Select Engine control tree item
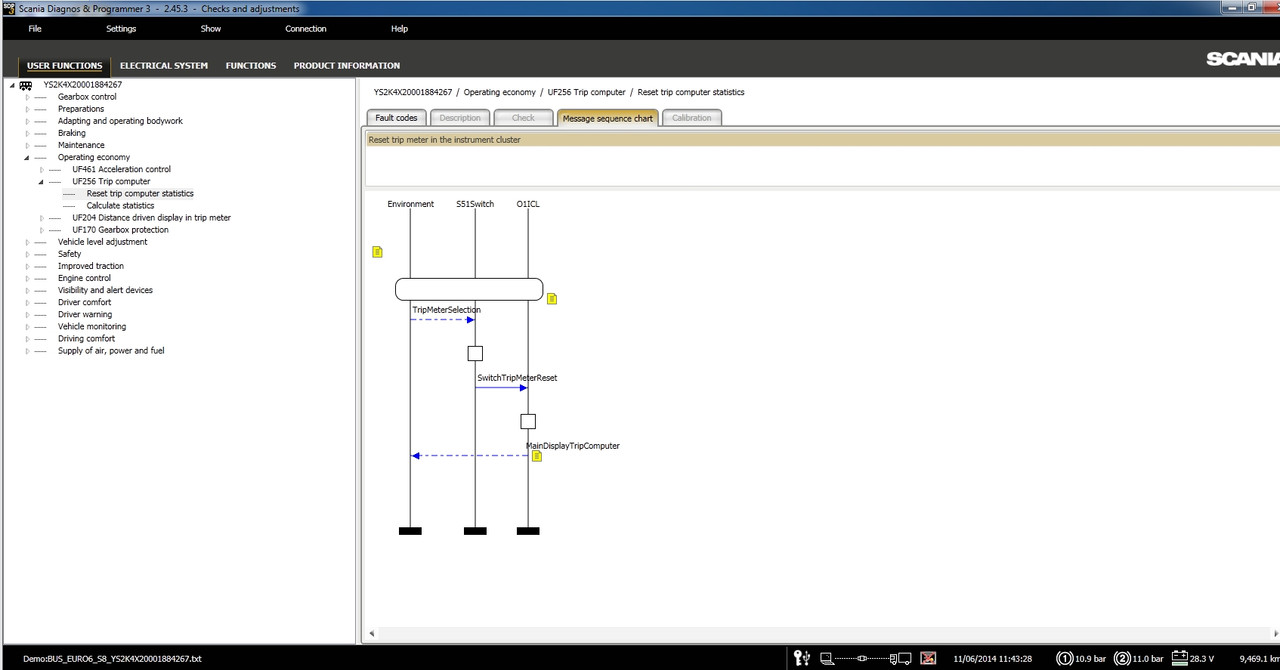The width and height of the screenshot is (1280, 670). point(84,278)
